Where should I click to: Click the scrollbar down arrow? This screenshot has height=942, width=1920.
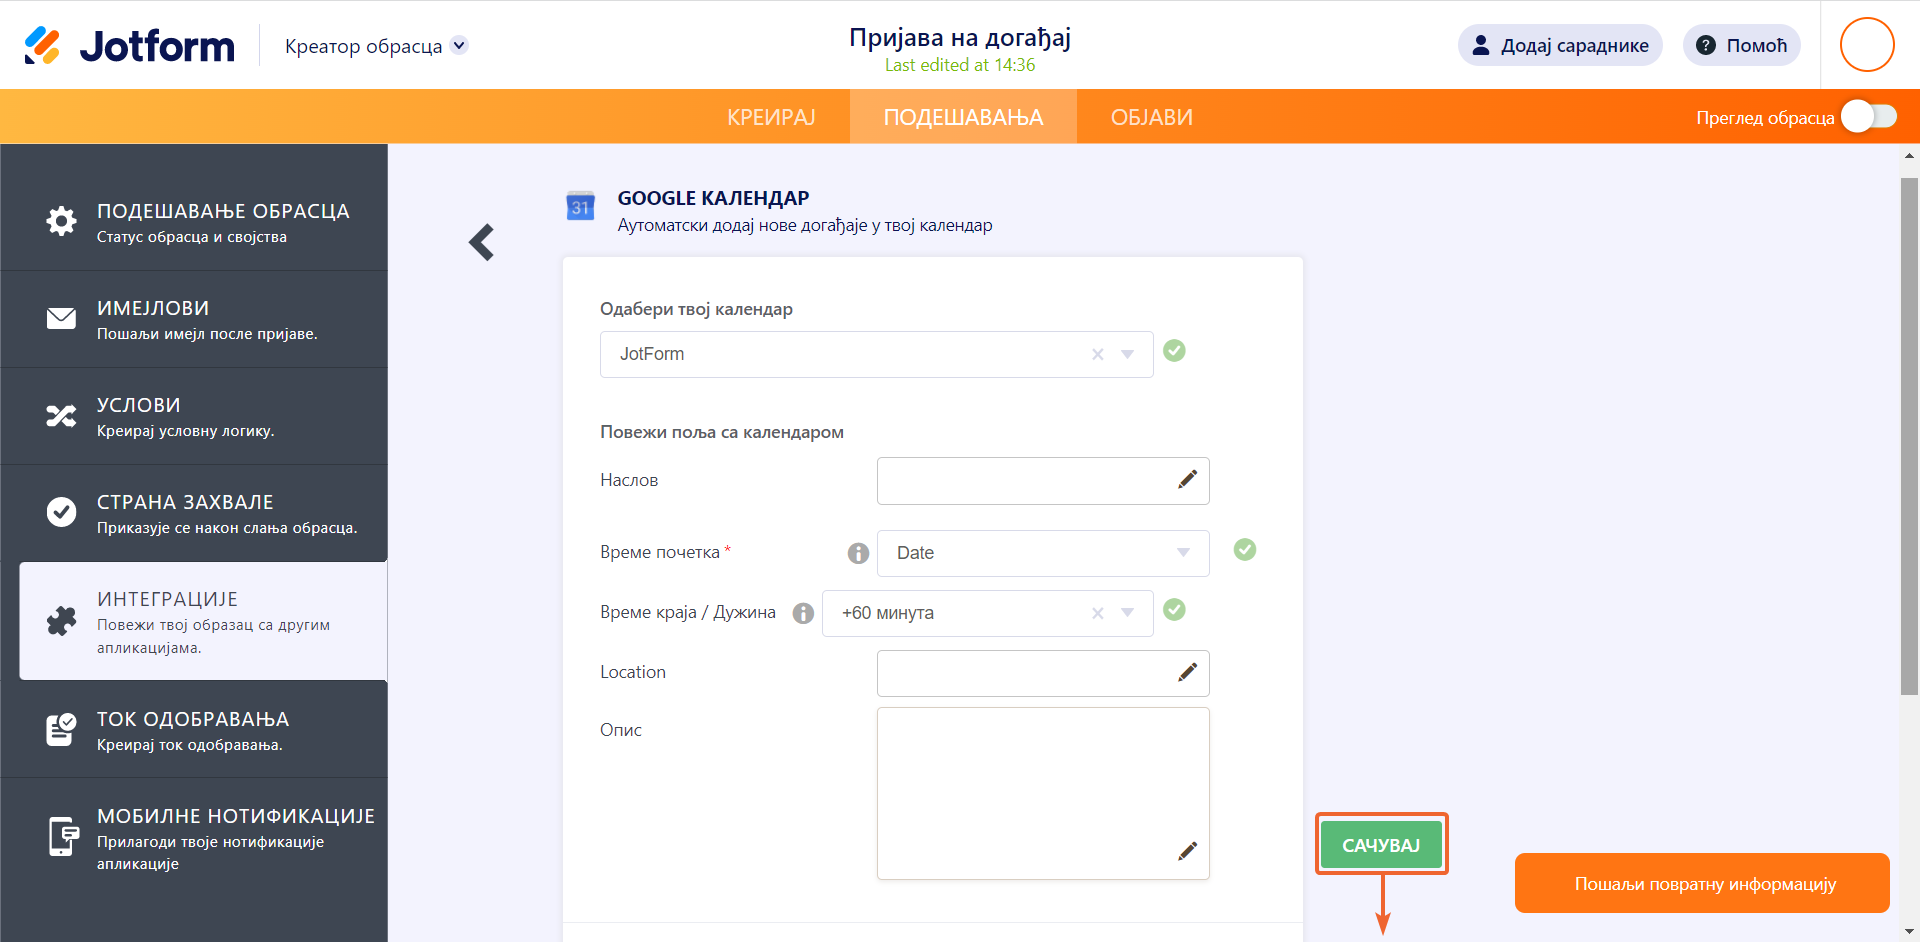[x=1909, y=931]
